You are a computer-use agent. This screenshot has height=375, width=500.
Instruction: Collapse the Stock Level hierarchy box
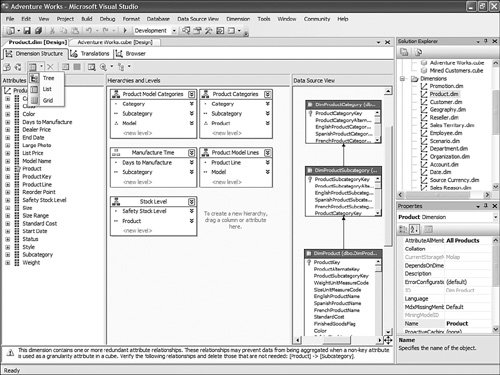192,202
